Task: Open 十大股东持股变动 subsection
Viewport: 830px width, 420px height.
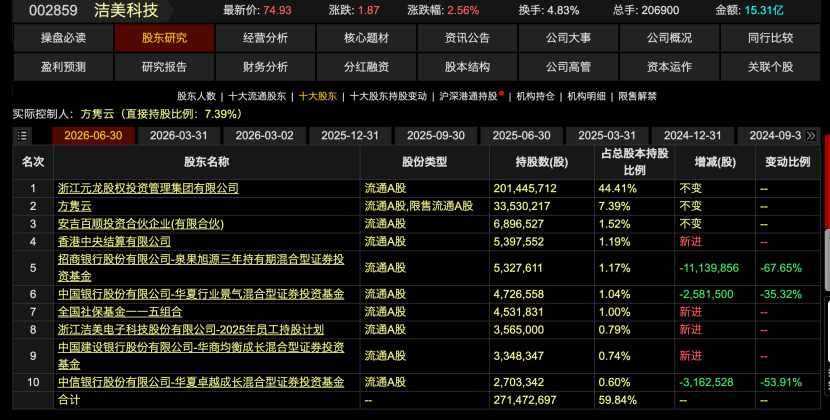Action: point(388,96)
